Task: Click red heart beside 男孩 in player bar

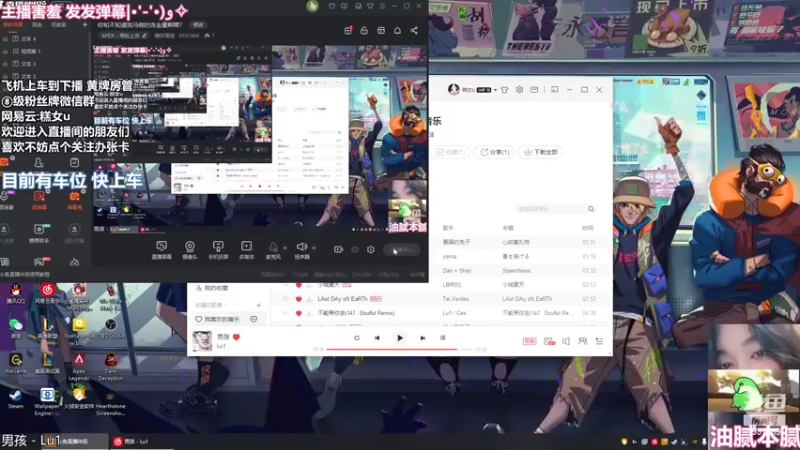Action: coord(236,337)
